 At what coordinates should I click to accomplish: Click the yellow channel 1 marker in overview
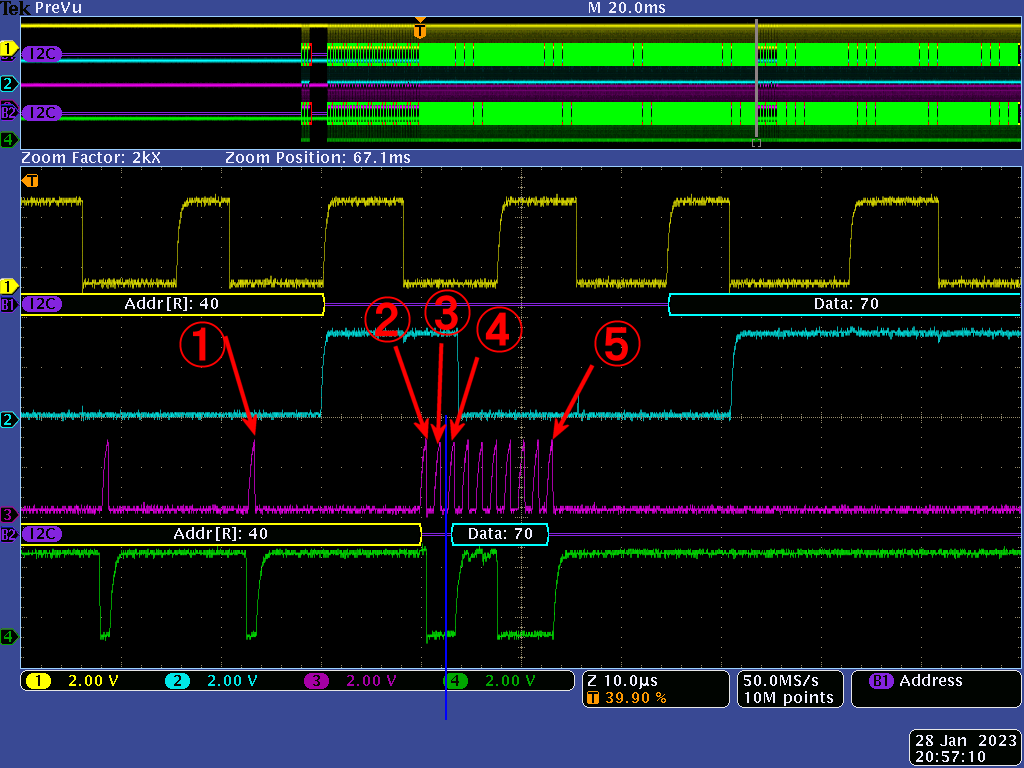(x=8, y=48)
